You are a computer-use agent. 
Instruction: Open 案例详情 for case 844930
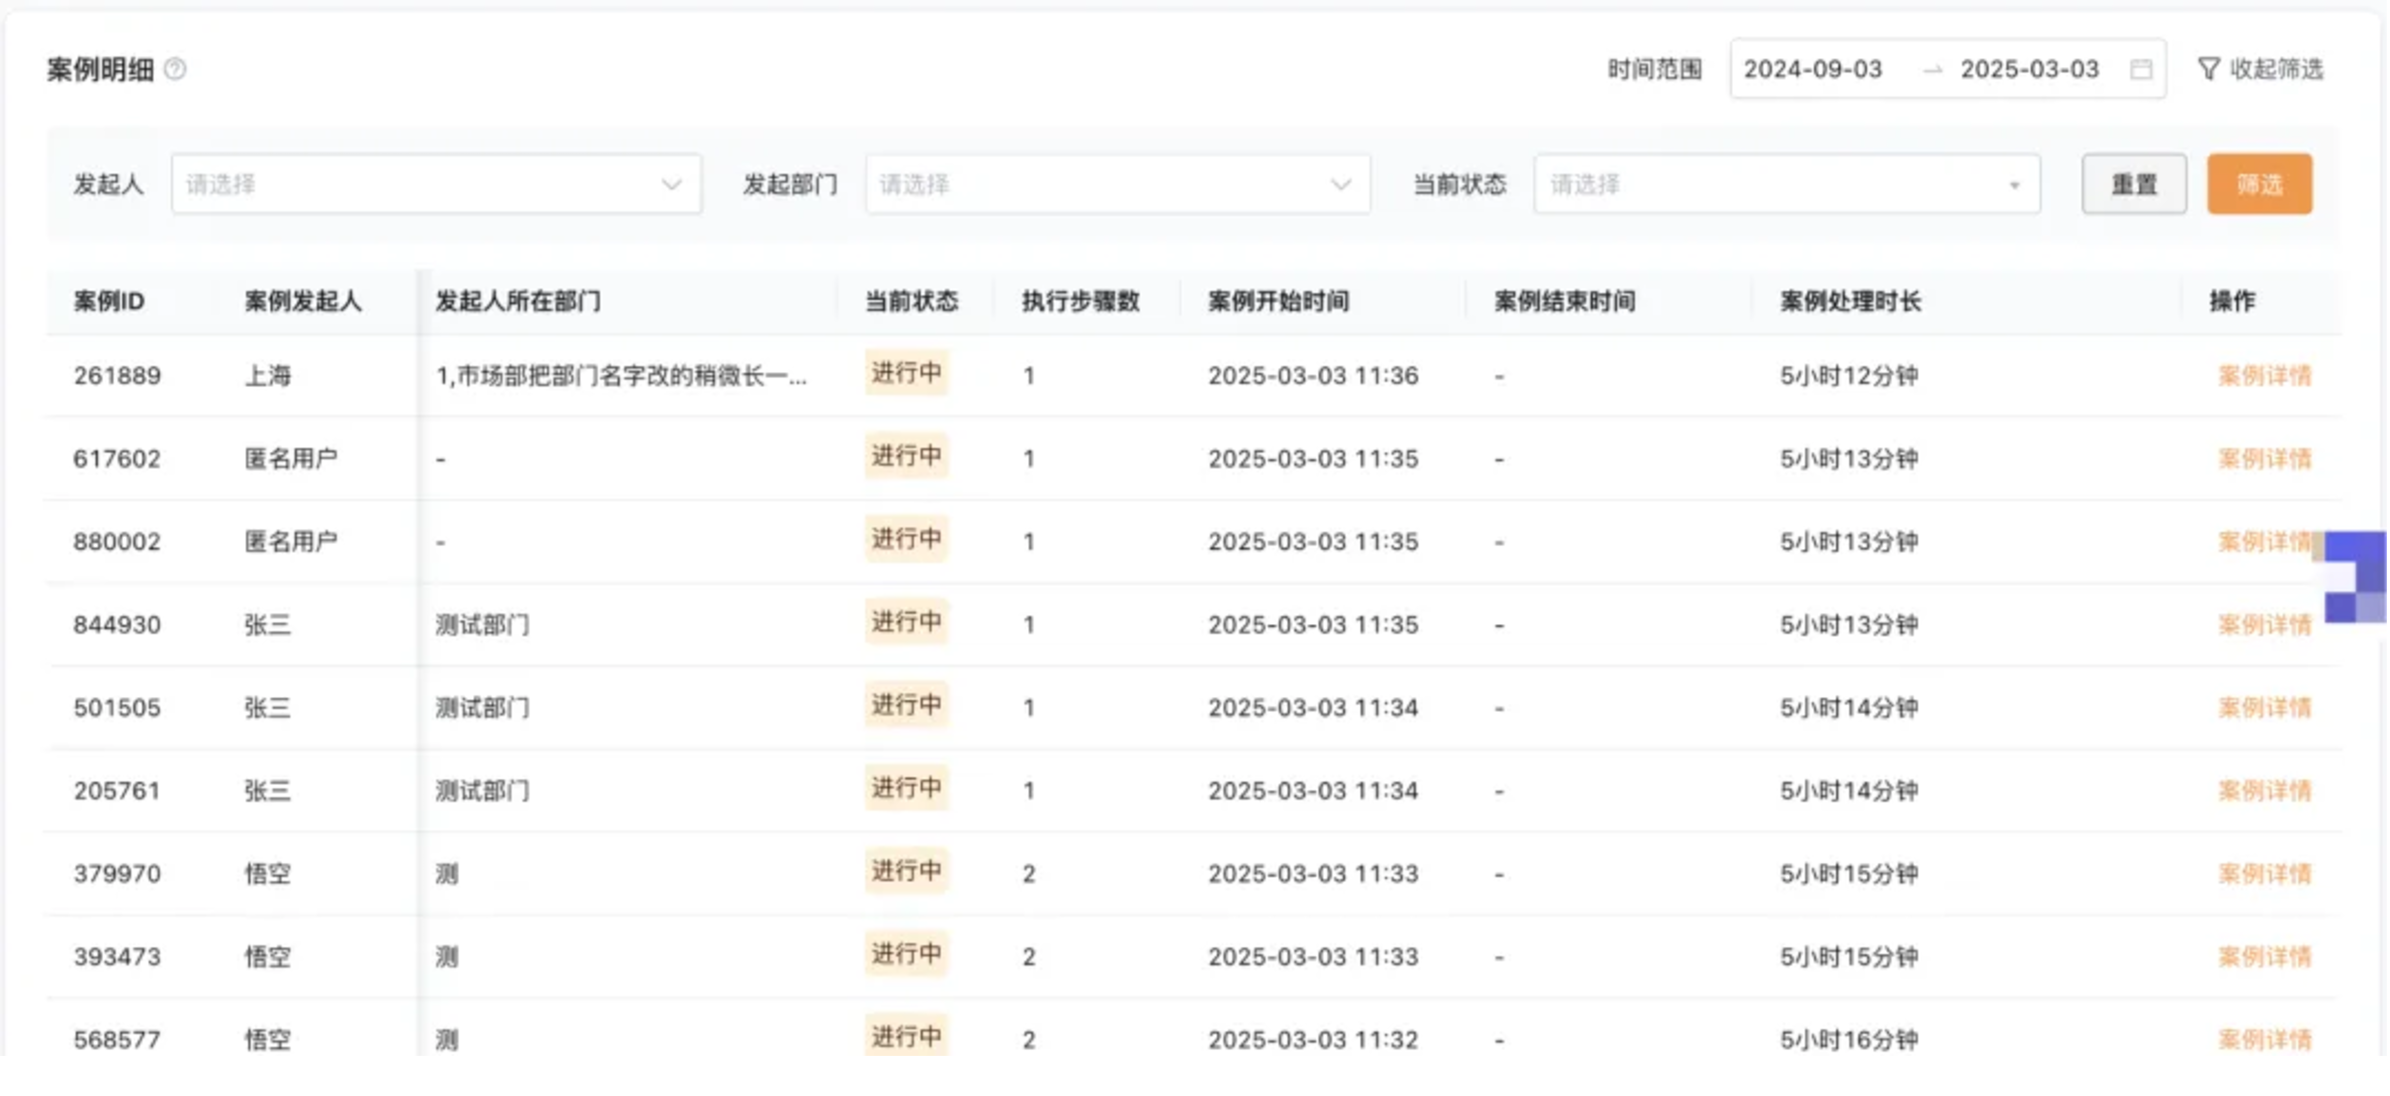pyautogui.click(x=2265, y=625)
